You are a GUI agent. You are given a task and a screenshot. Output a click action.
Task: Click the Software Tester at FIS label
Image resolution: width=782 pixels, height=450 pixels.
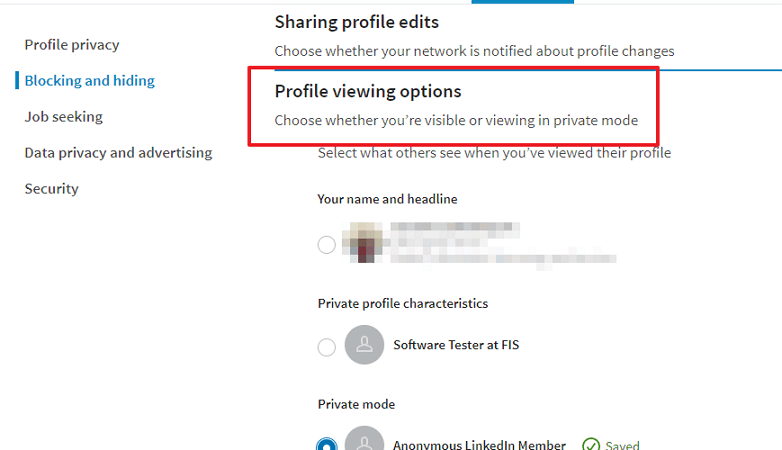pos(456,345)
